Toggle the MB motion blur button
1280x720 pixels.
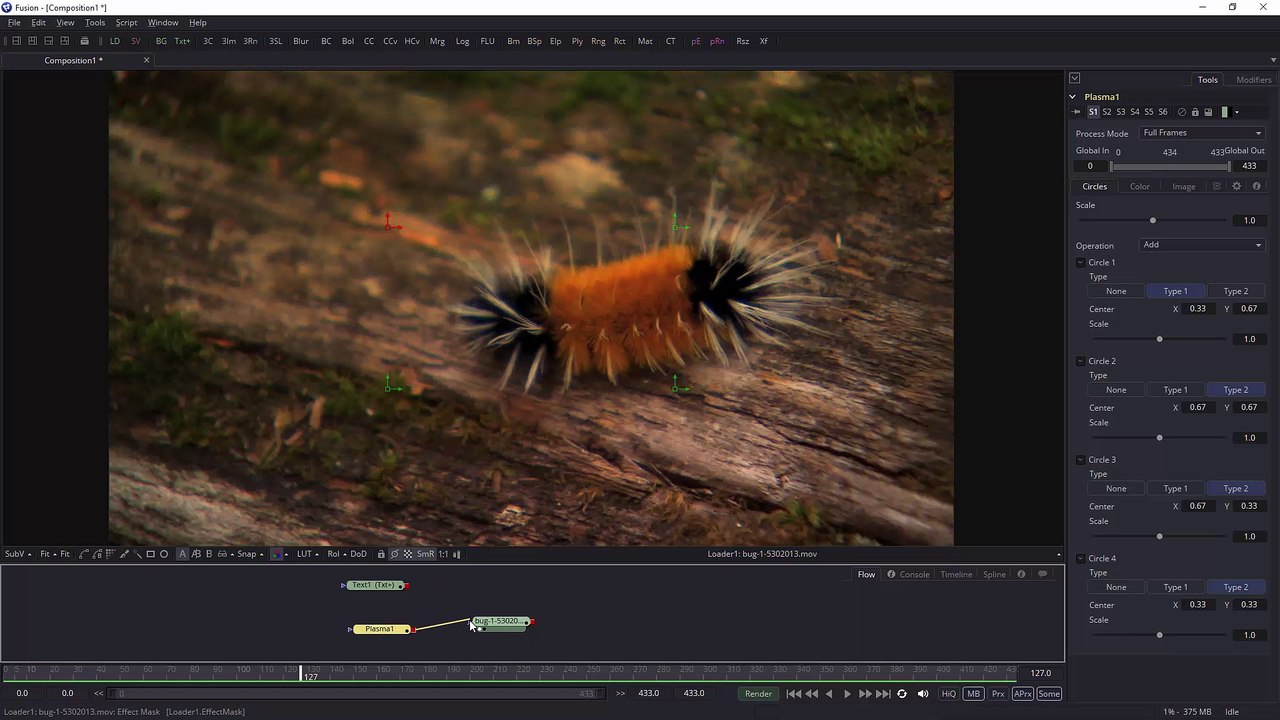973,694
